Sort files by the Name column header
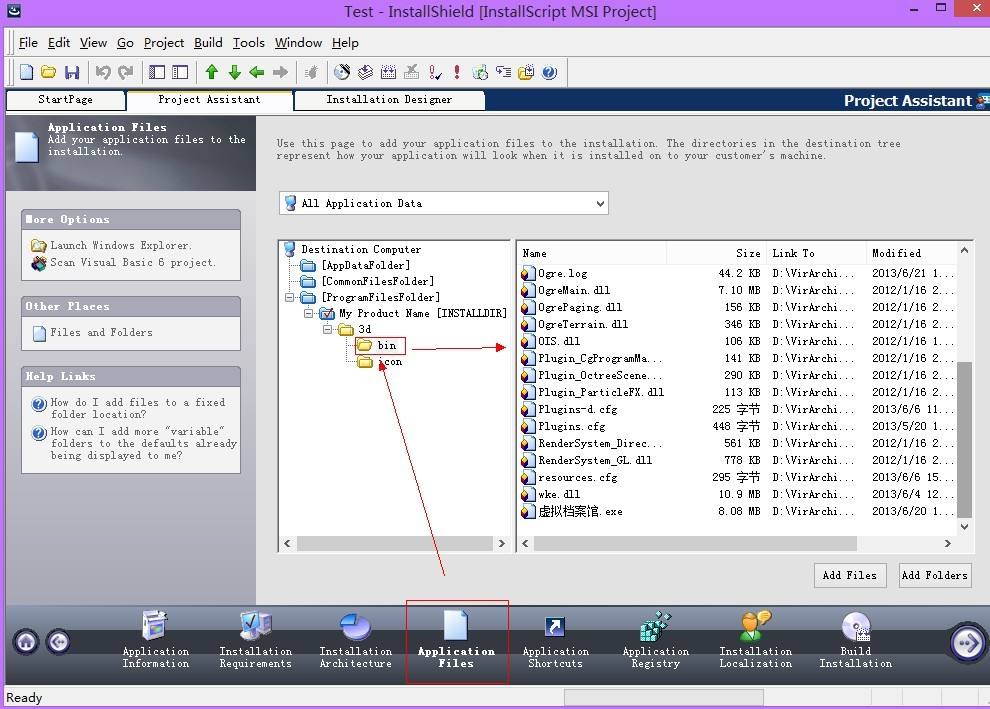This screenshot has width=990, height=709. coord(592,253)
